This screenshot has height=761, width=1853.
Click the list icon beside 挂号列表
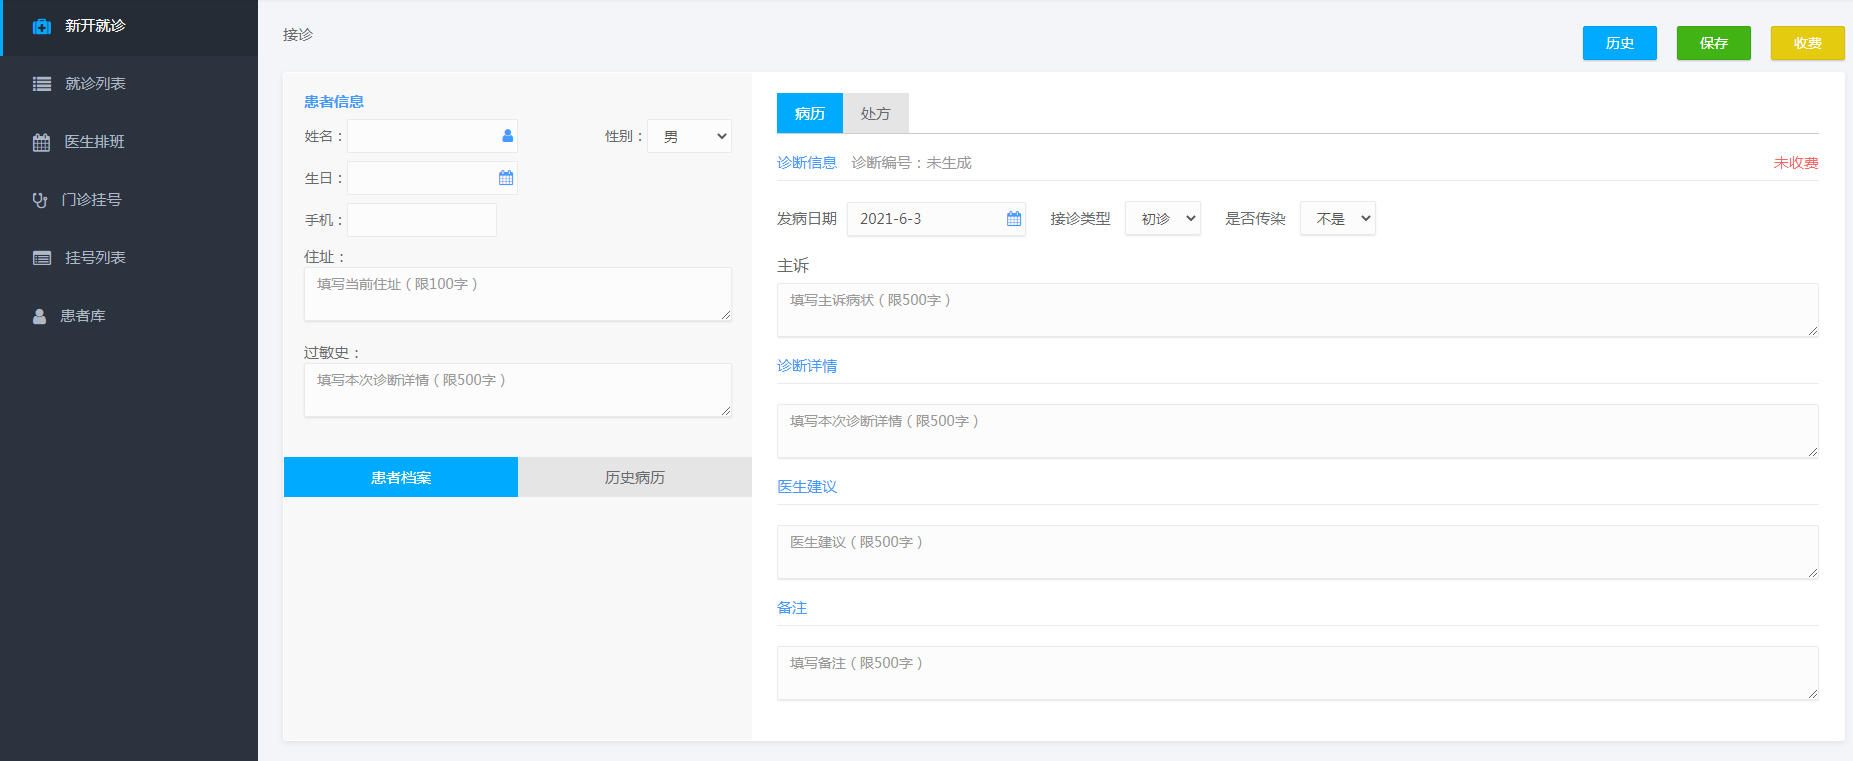point(41,258)
